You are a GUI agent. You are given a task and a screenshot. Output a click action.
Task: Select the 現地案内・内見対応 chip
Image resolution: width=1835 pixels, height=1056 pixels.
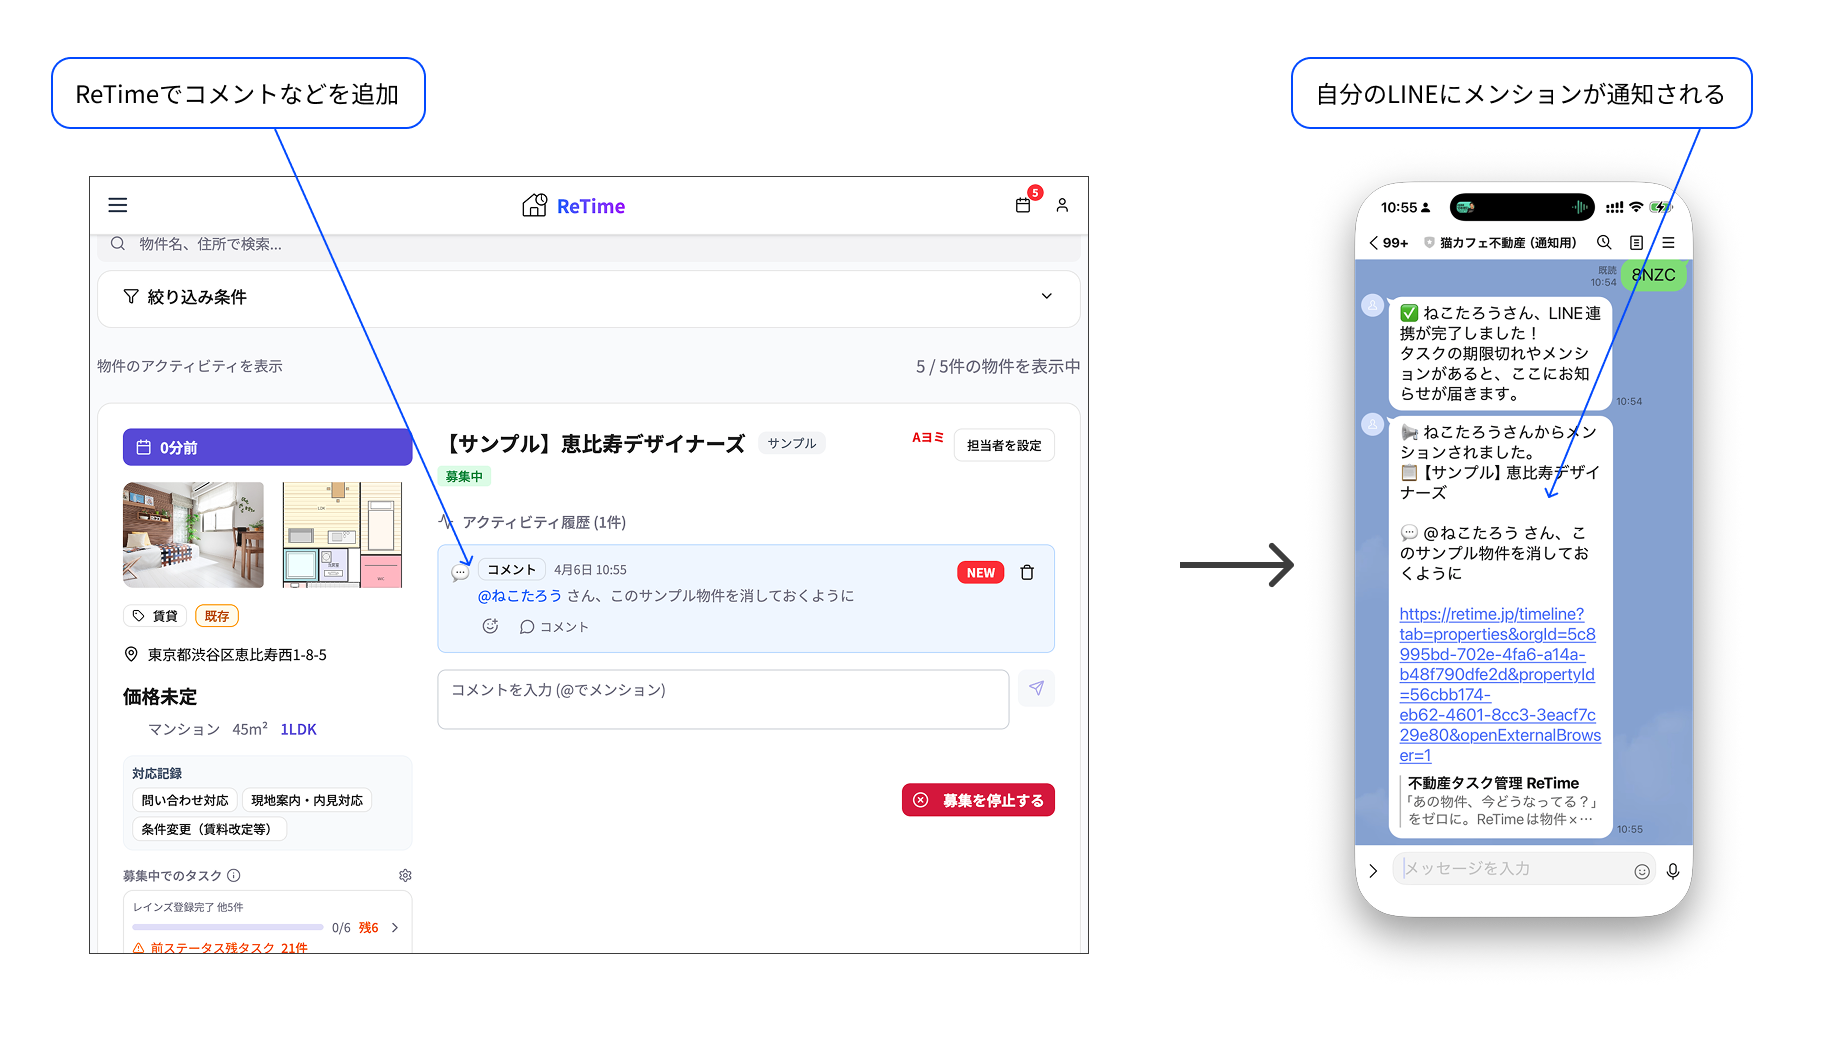click(307, 800)
